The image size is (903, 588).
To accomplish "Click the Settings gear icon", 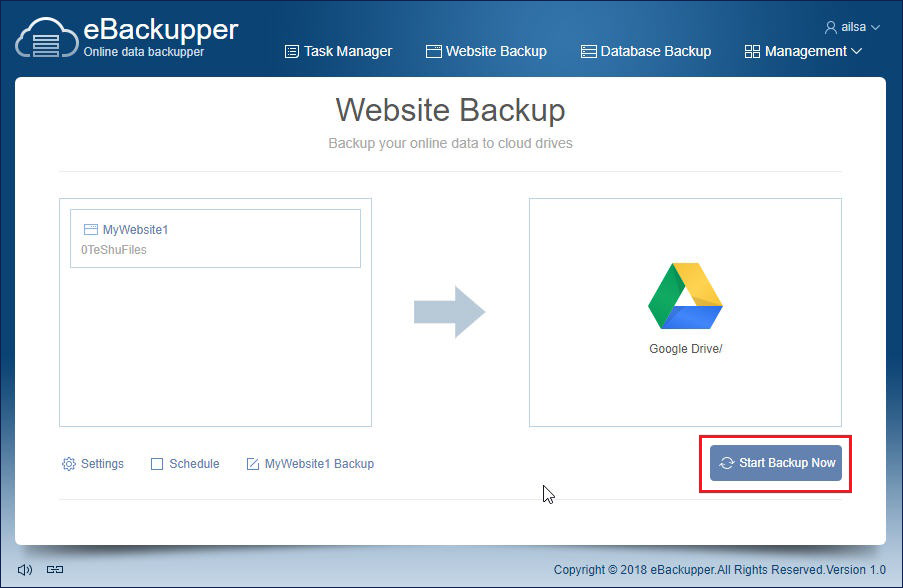I will (x=69, y=464).
